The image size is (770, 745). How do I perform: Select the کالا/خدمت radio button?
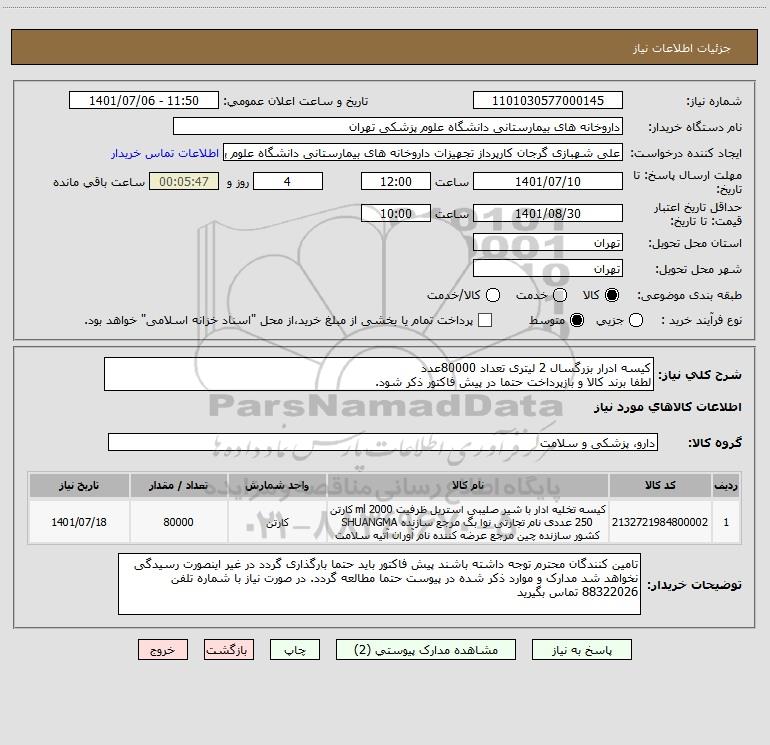[x=493, y=295]
